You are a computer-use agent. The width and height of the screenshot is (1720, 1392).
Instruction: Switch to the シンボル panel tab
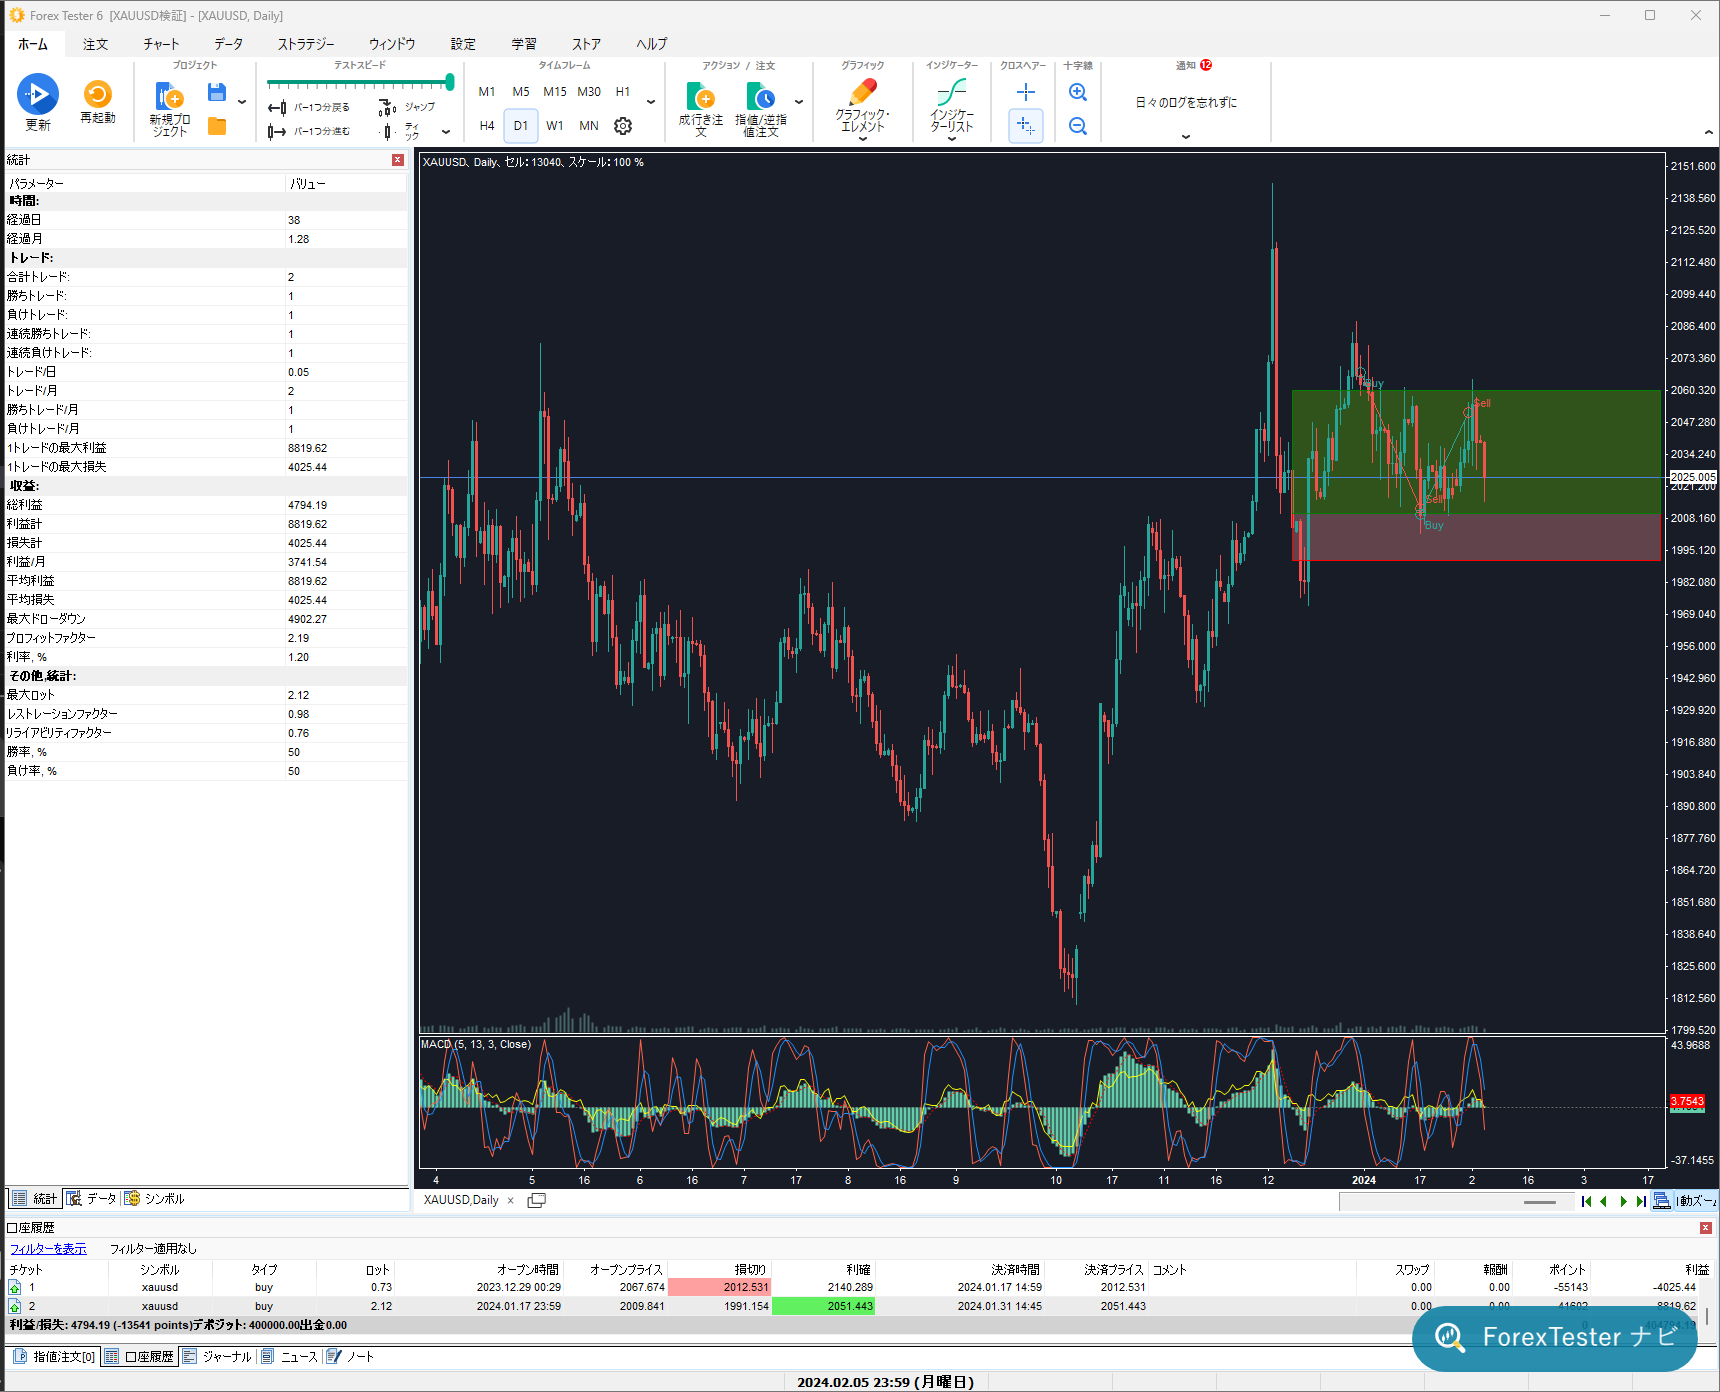(x=155, y=1199)
